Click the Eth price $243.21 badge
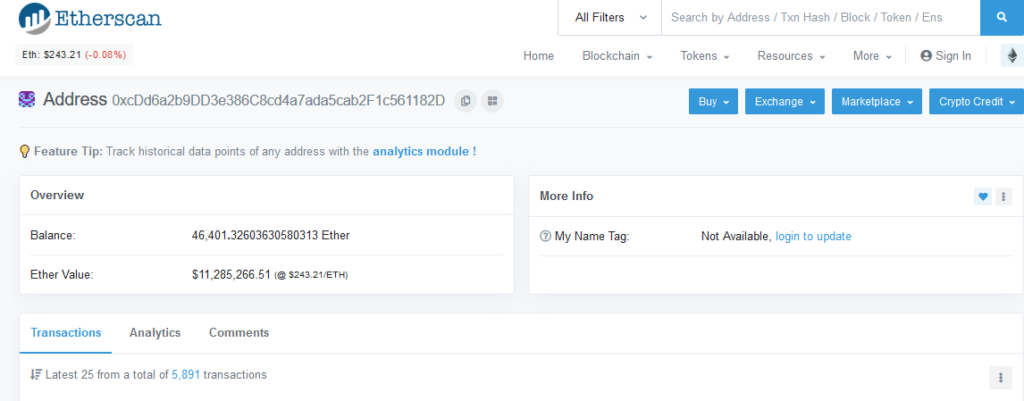 [x=74, y=55]
